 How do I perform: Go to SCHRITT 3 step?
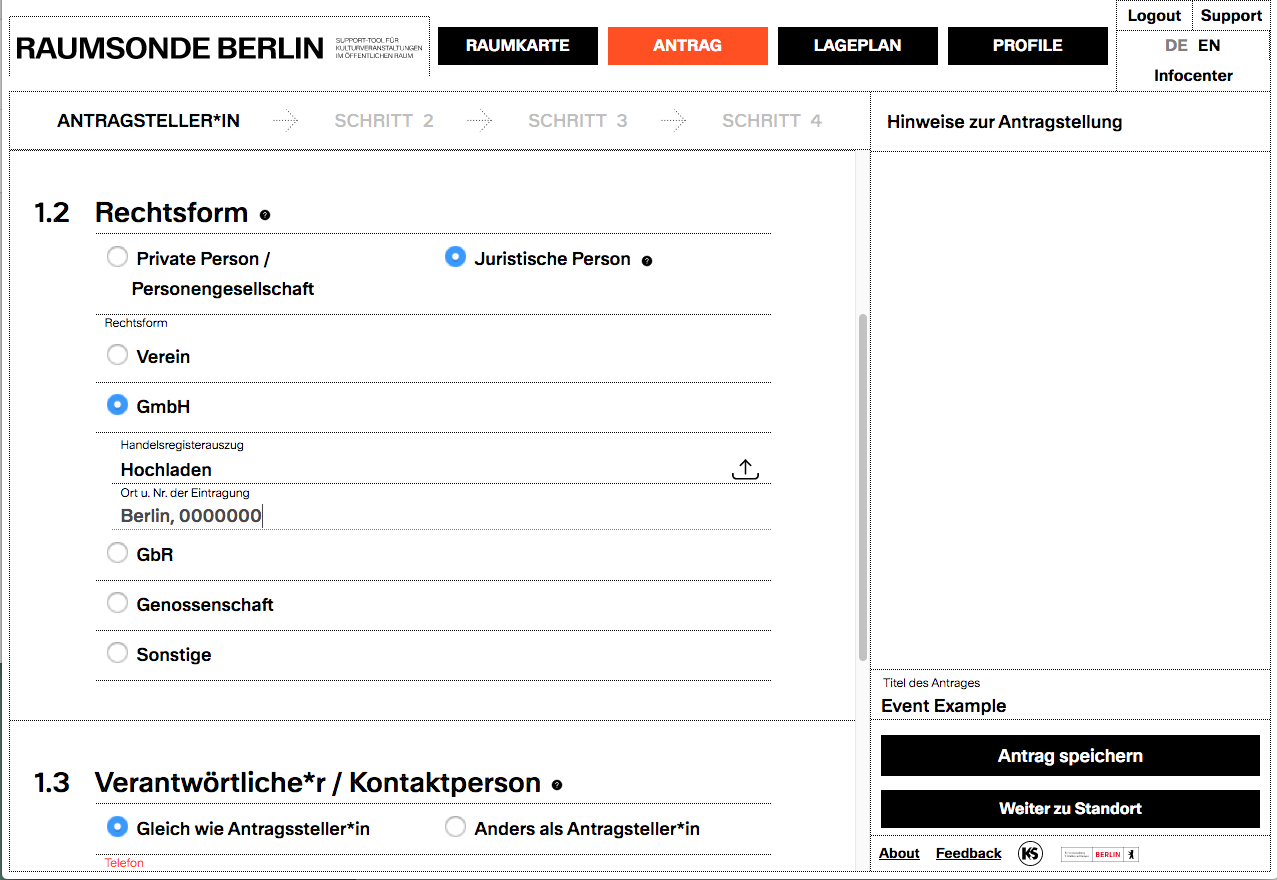[x=578, y=121]
